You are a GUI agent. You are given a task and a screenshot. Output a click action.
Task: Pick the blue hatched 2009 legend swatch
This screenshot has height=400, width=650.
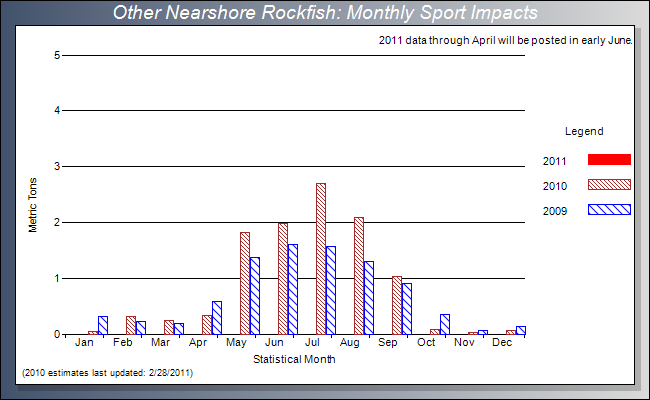click(610, 209)
